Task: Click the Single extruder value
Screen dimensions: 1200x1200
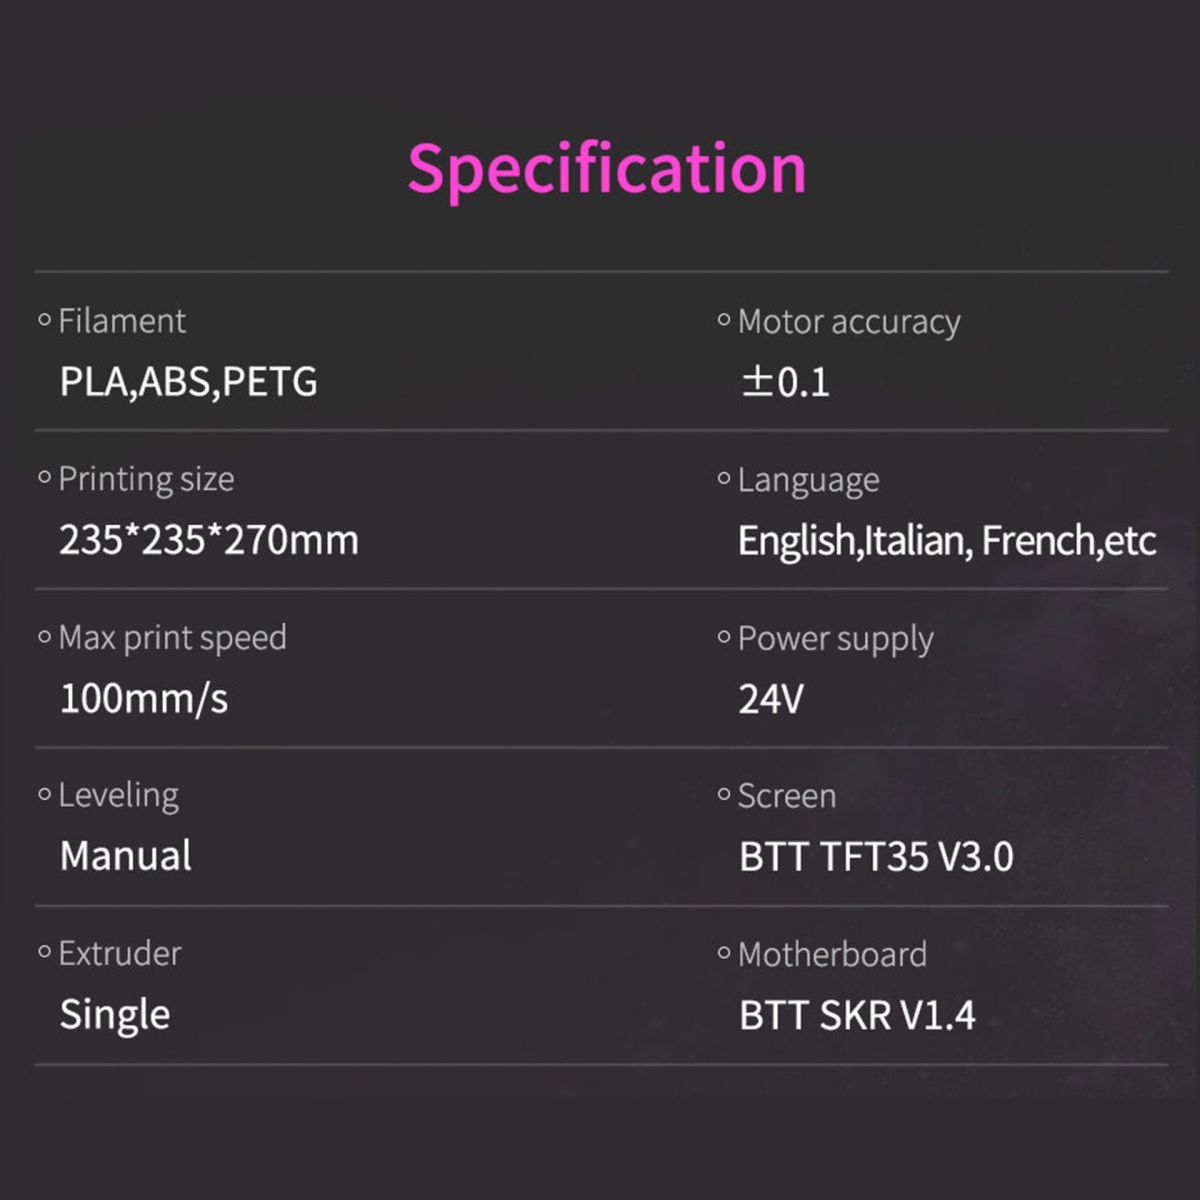Action: tap(114, 1015)
